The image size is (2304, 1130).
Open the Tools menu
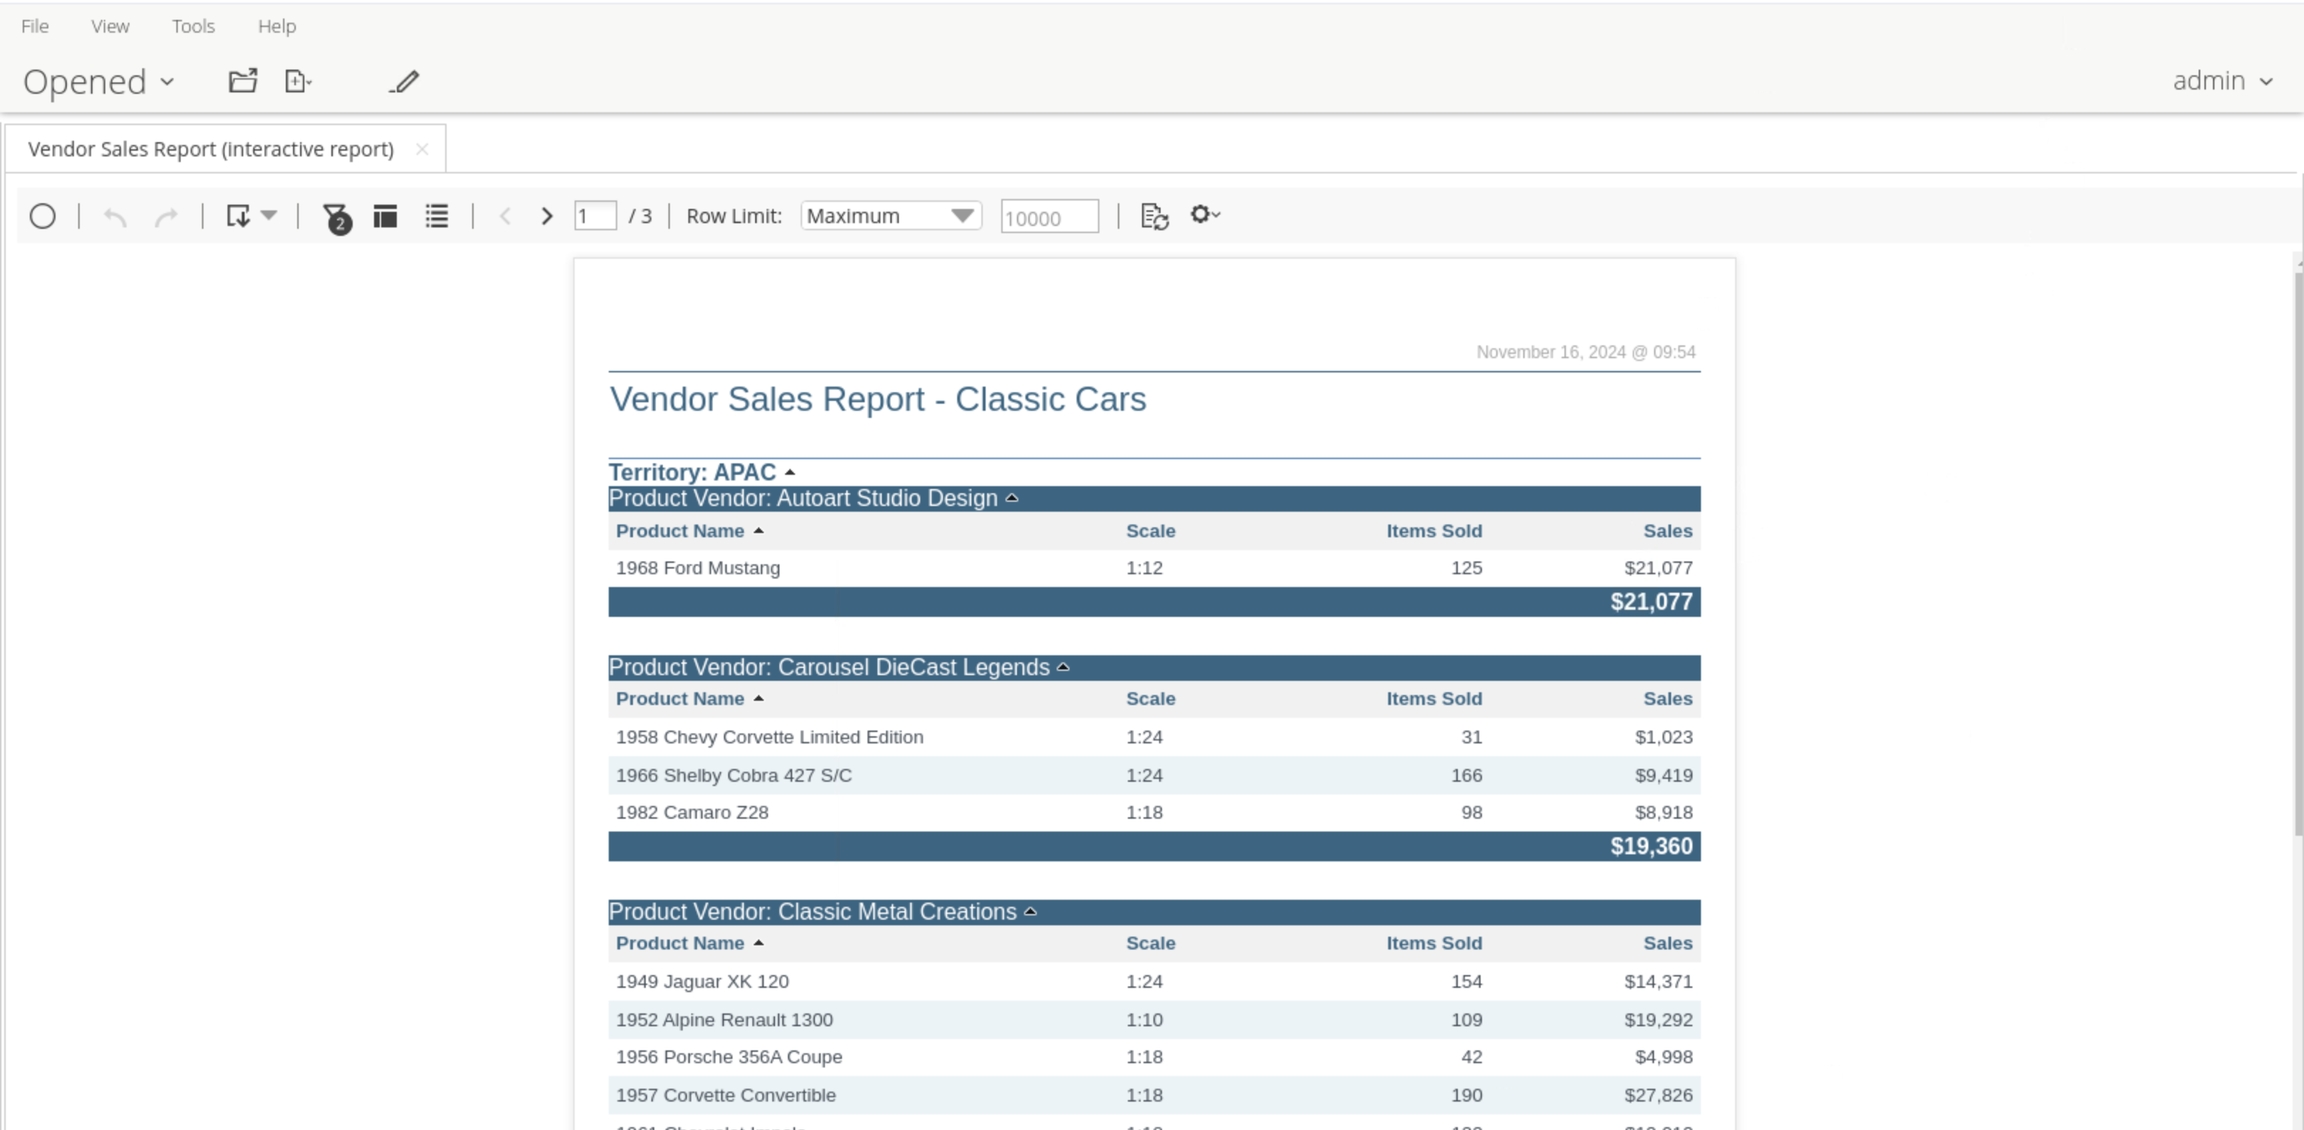point(193,26)
